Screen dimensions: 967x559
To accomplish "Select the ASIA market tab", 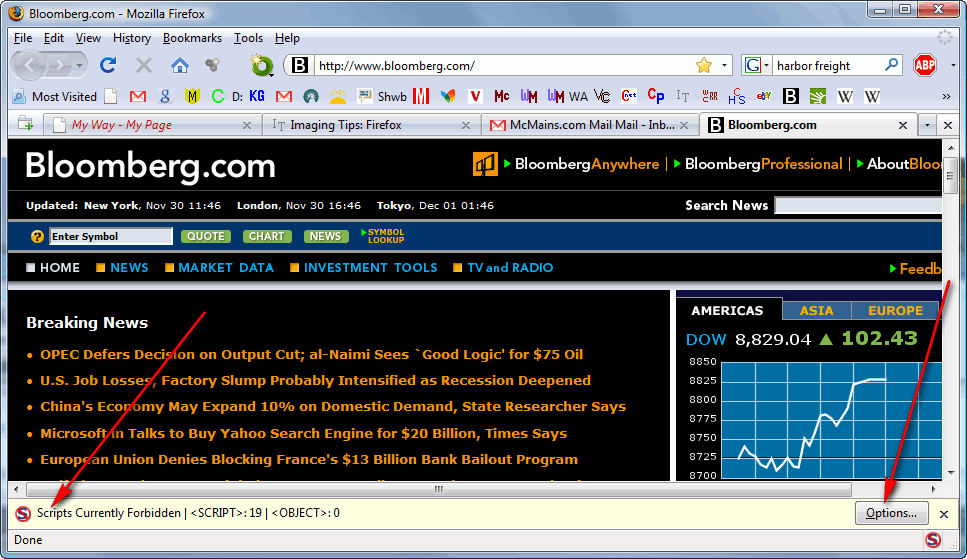I will click(x=816, y=310).
